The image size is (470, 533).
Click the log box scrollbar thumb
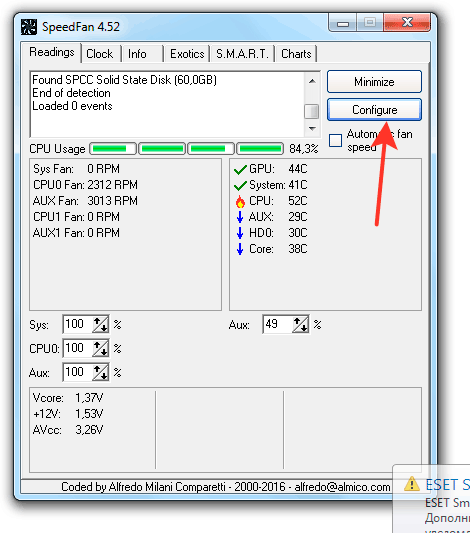pos(312,111)
